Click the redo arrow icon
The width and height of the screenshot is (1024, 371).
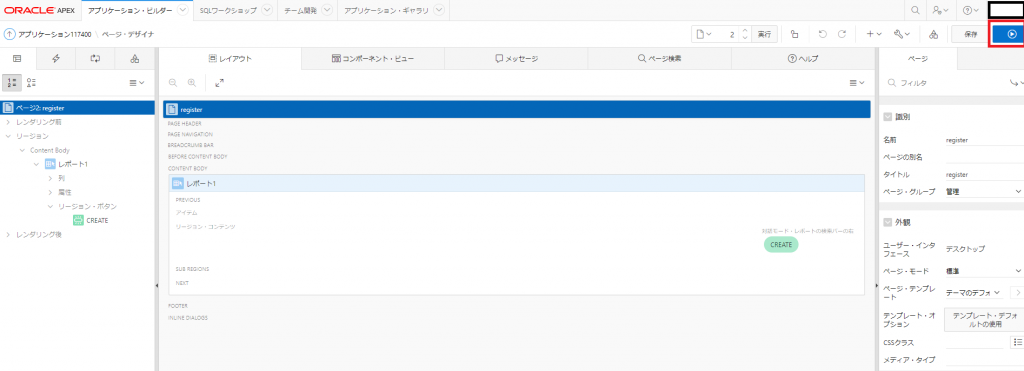842,35
